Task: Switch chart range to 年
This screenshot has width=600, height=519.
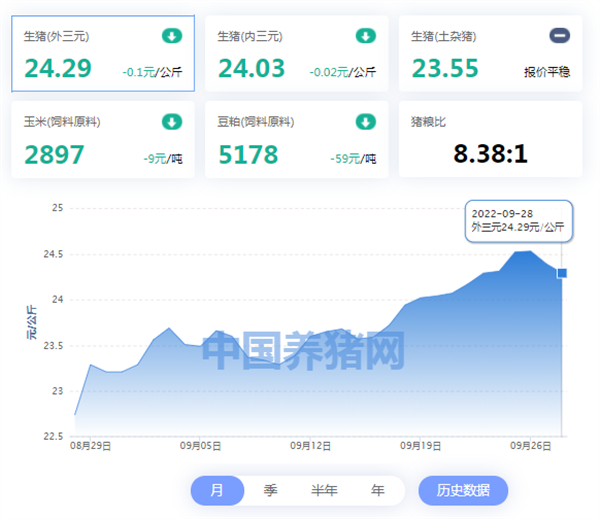Action: (378, 490)
